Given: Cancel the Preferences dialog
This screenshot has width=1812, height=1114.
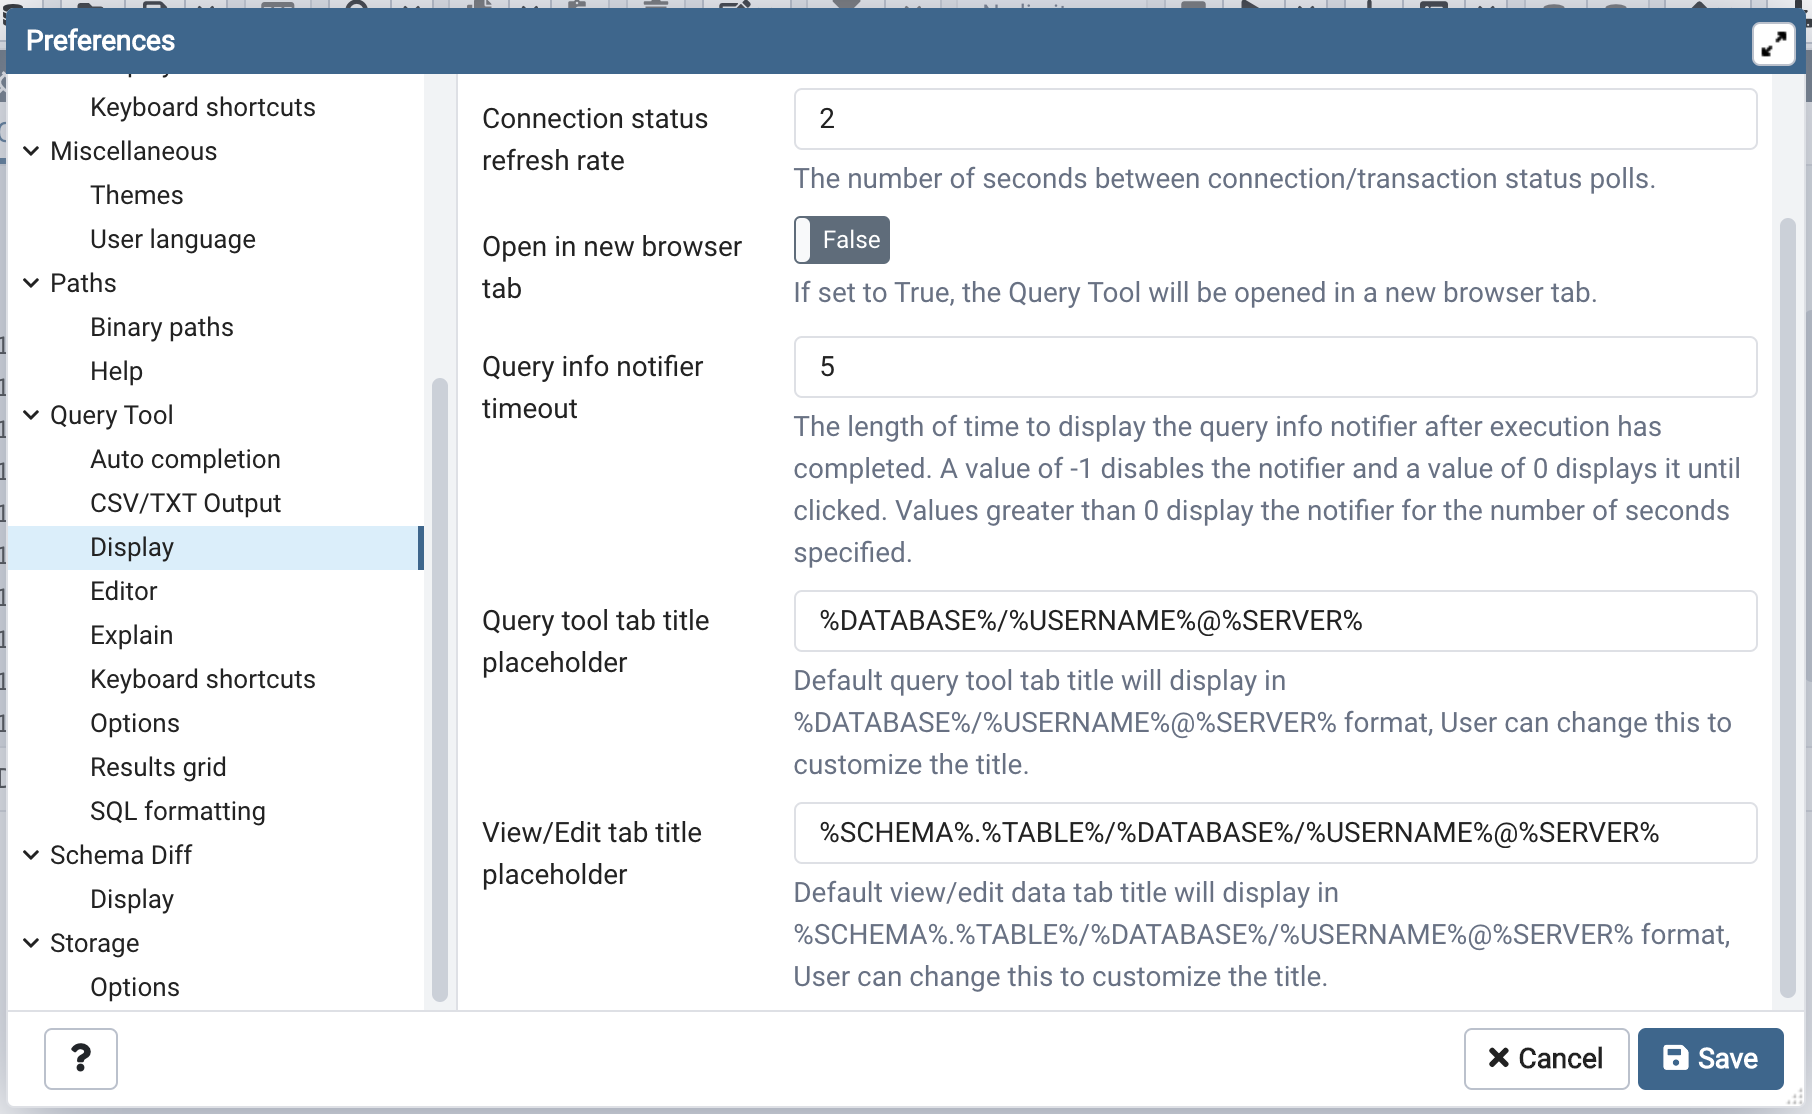Looking at the screenshot, I should [x=1546, y=1058].
